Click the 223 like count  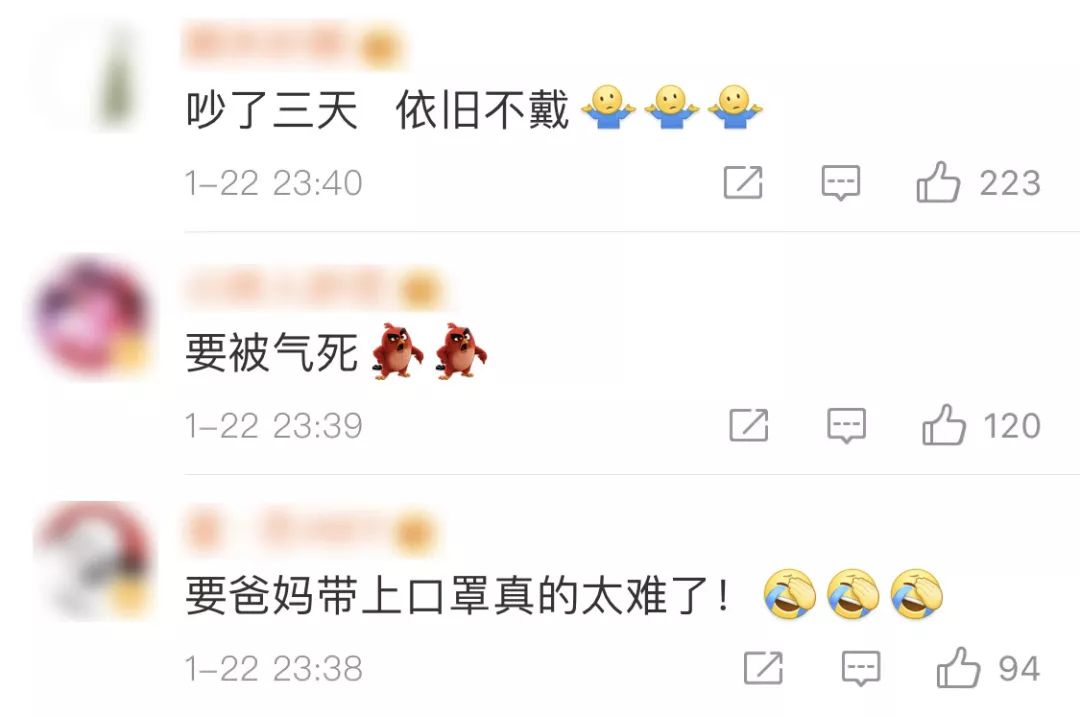click(1010, 183)
